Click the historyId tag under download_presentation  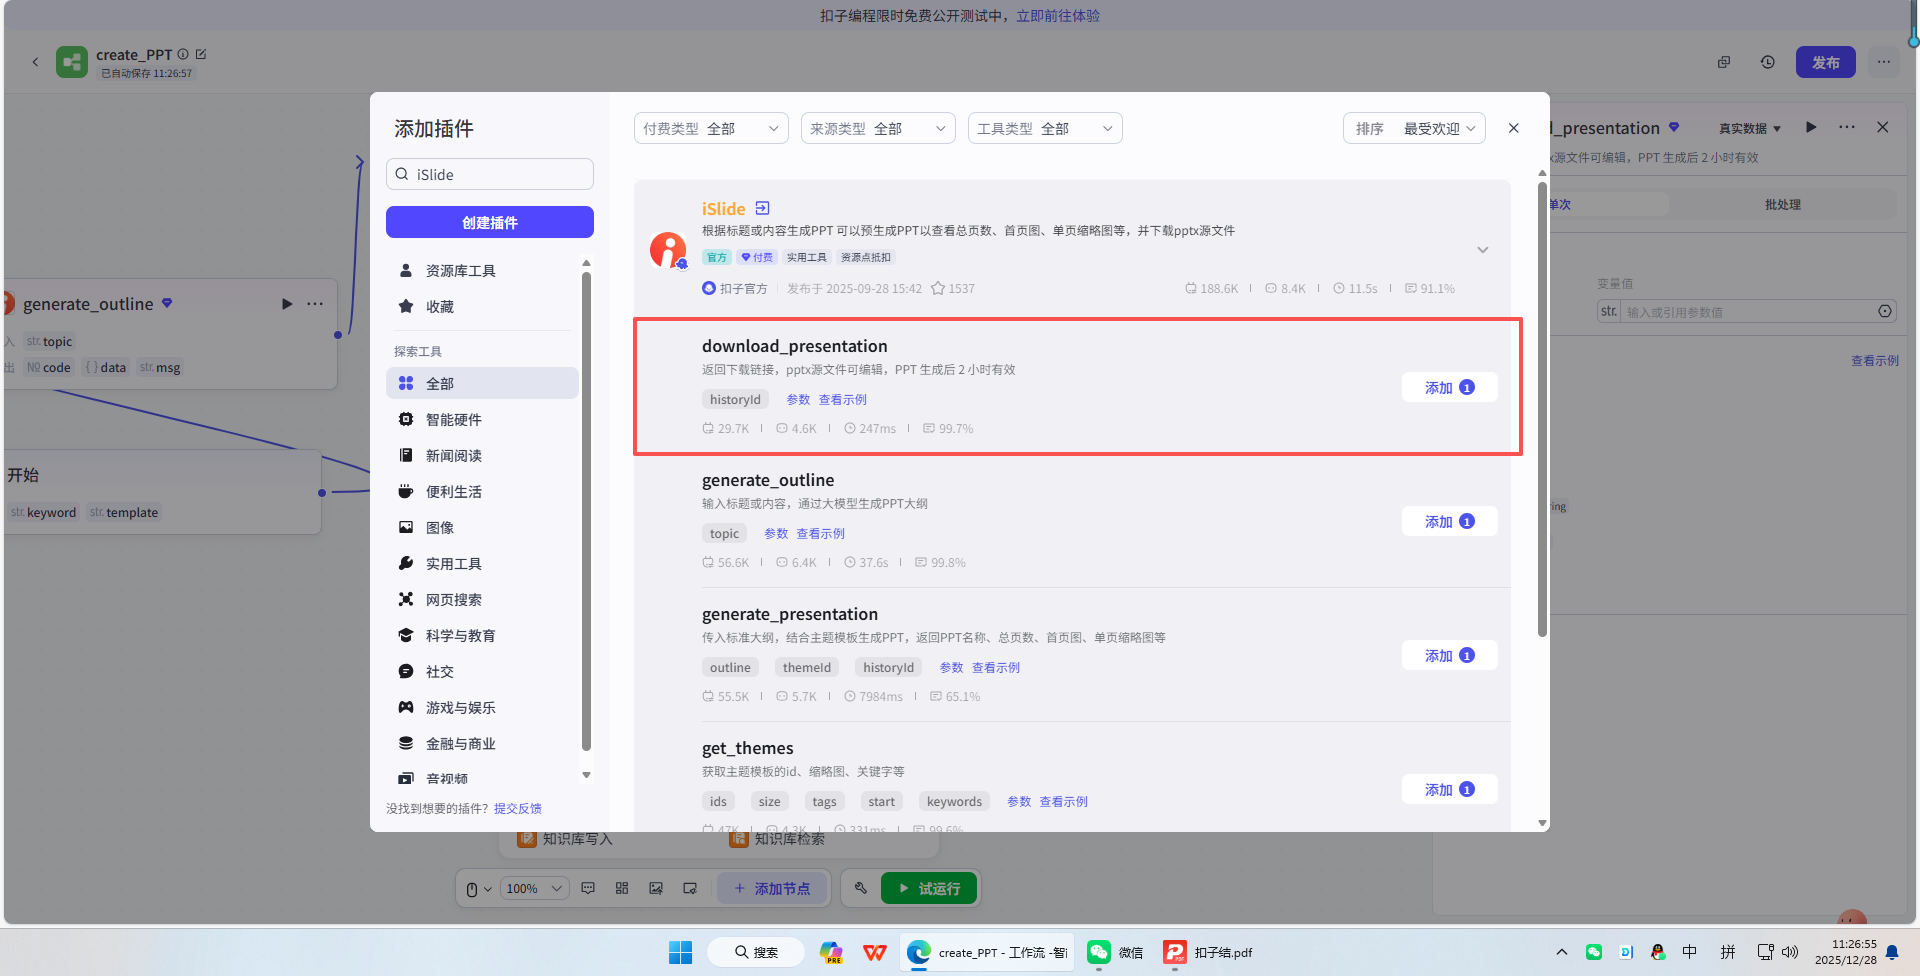(735, 399)
